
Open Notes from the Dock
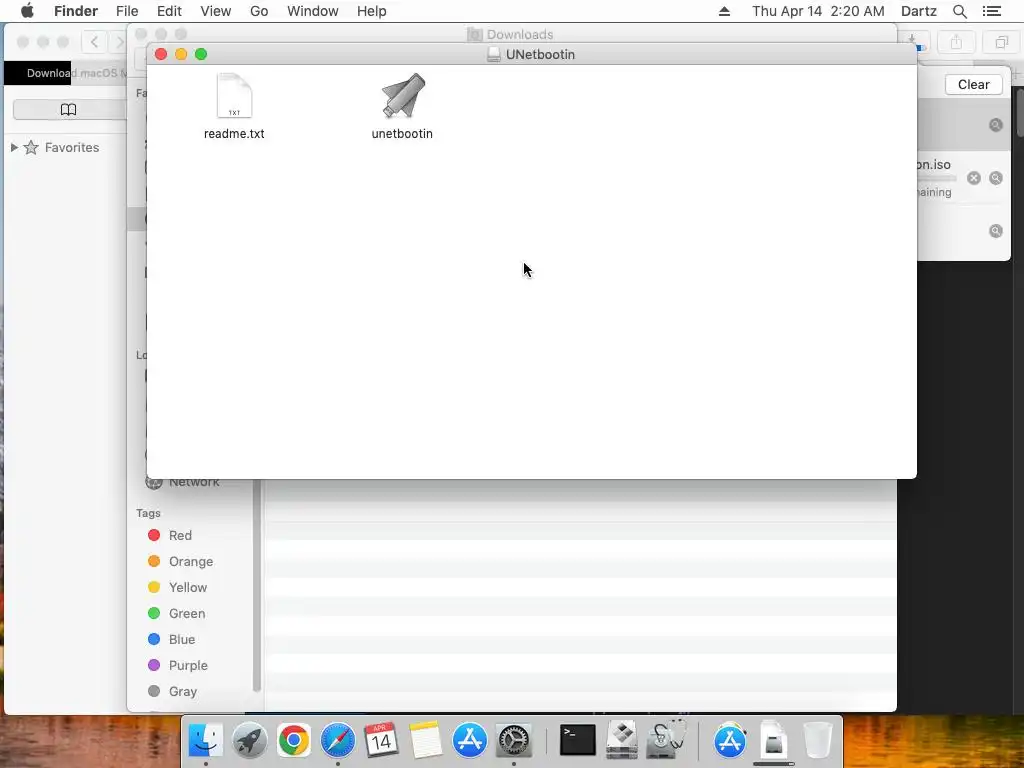tap(425, 740)
